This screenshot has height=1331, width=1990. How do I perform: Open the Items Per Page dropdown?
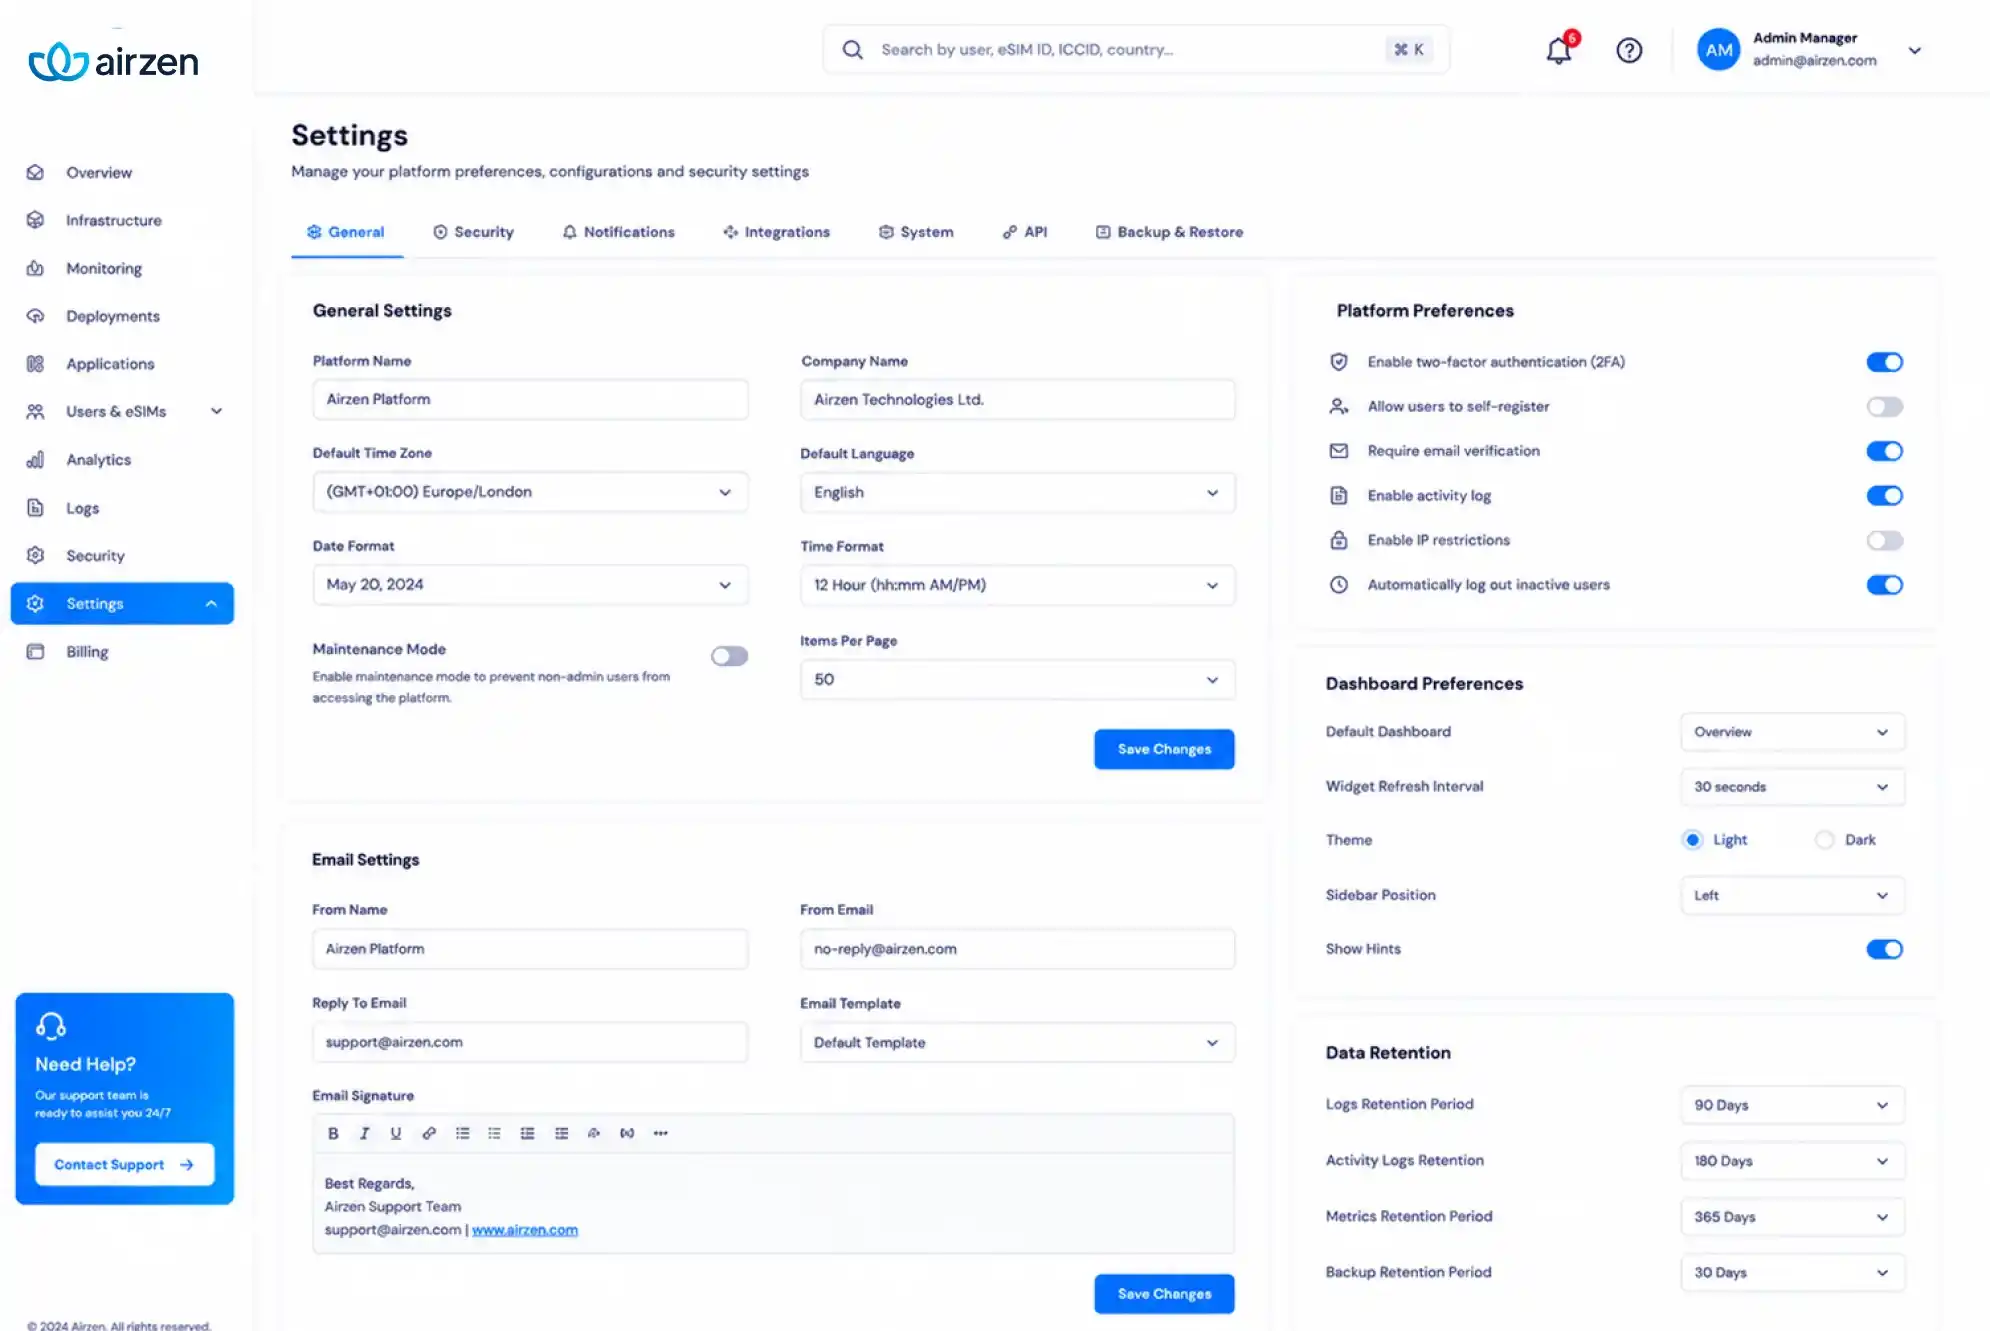click(1017, 679)
